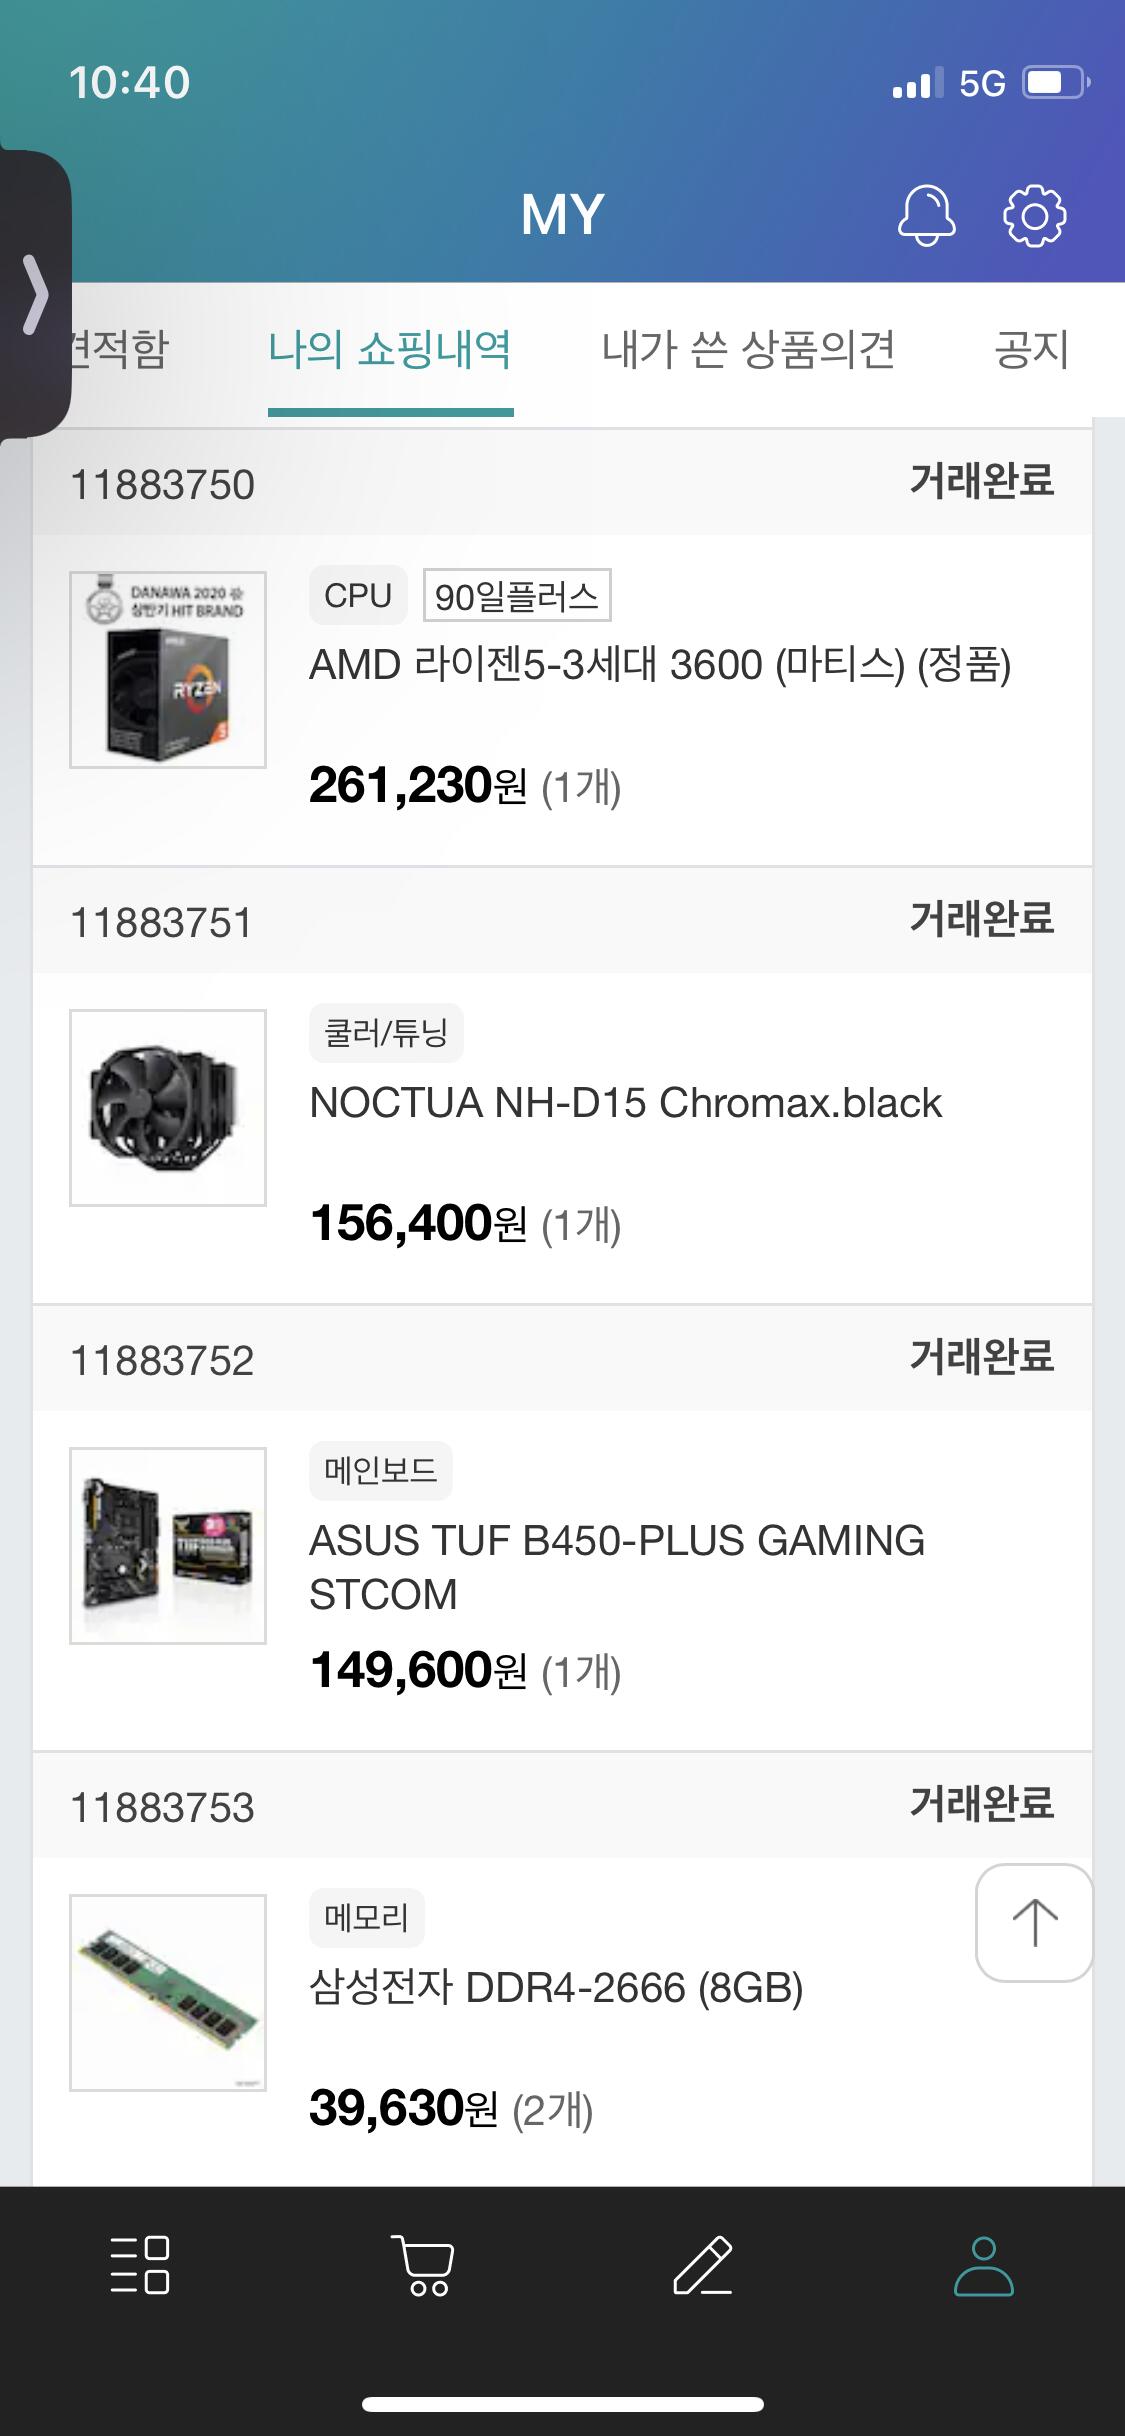Open 삼성전자 DDR4-2666 (8GB) product link
The width and height of the screenshot is (1125, 2436).
point(557,1987)
